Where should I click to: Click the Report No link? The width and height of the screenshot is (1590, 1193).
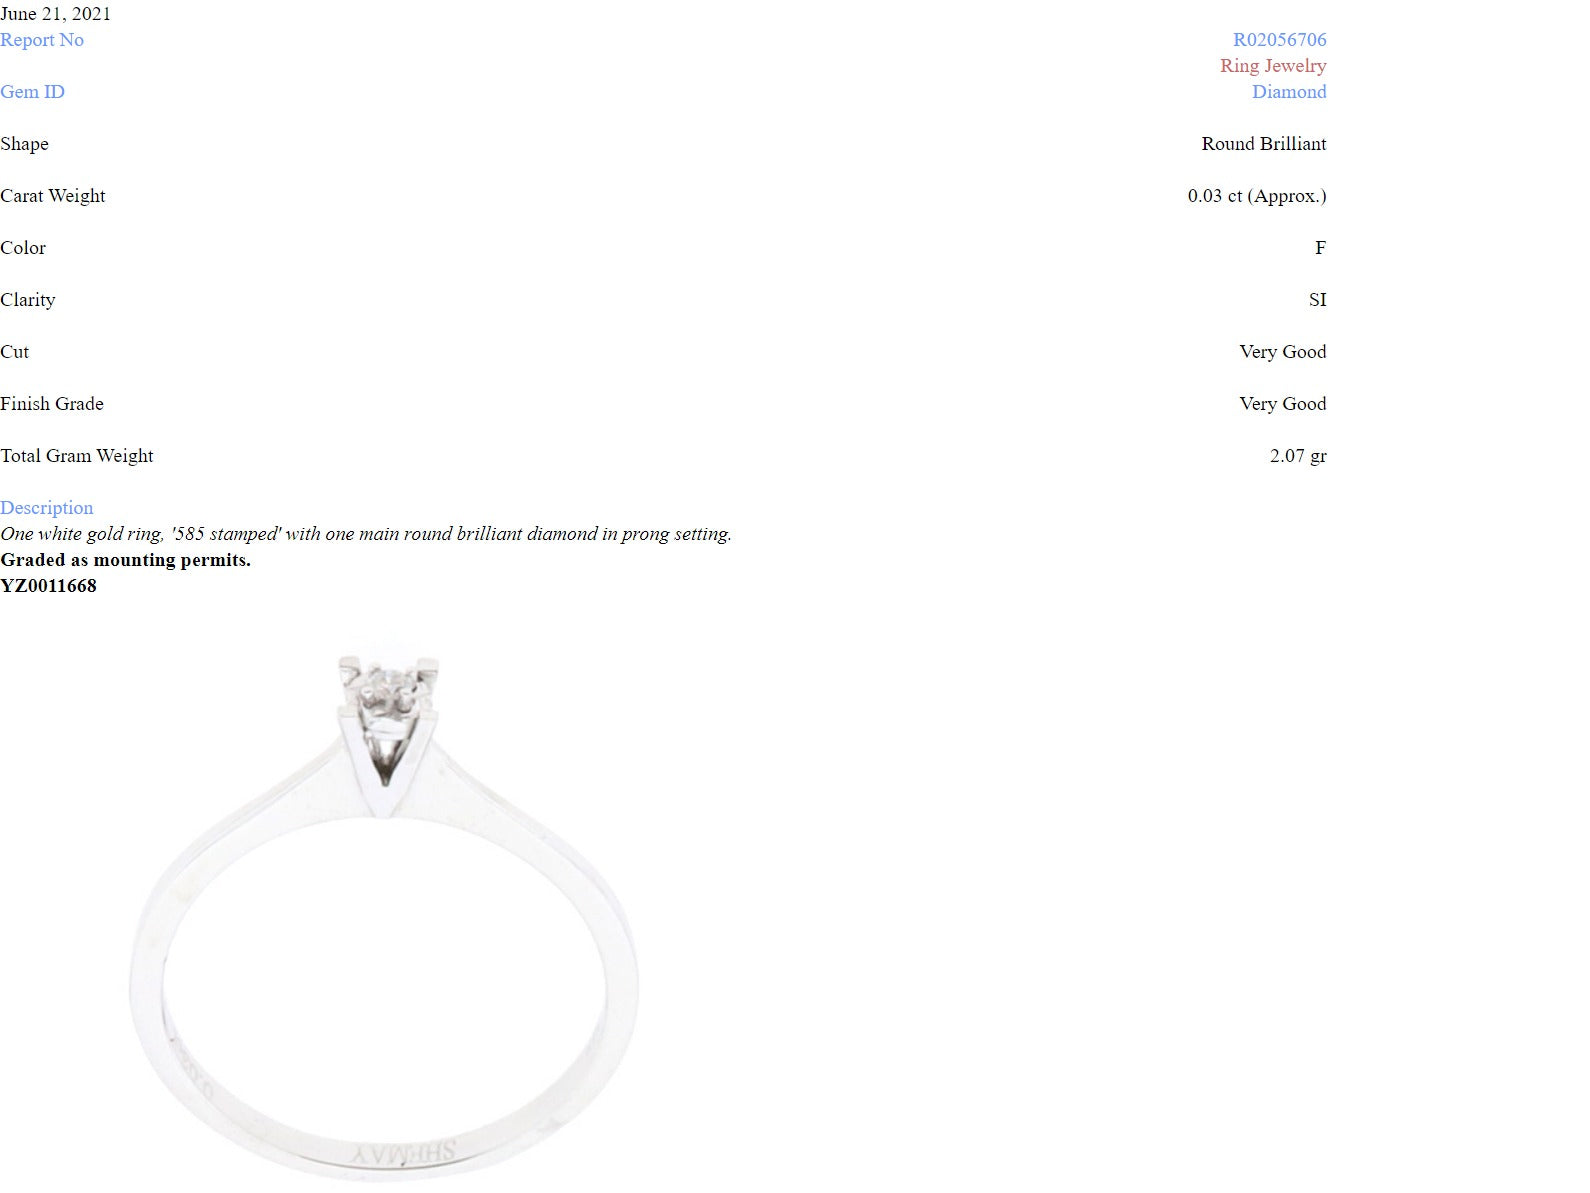pyautogui.click(x=42, y=40)
